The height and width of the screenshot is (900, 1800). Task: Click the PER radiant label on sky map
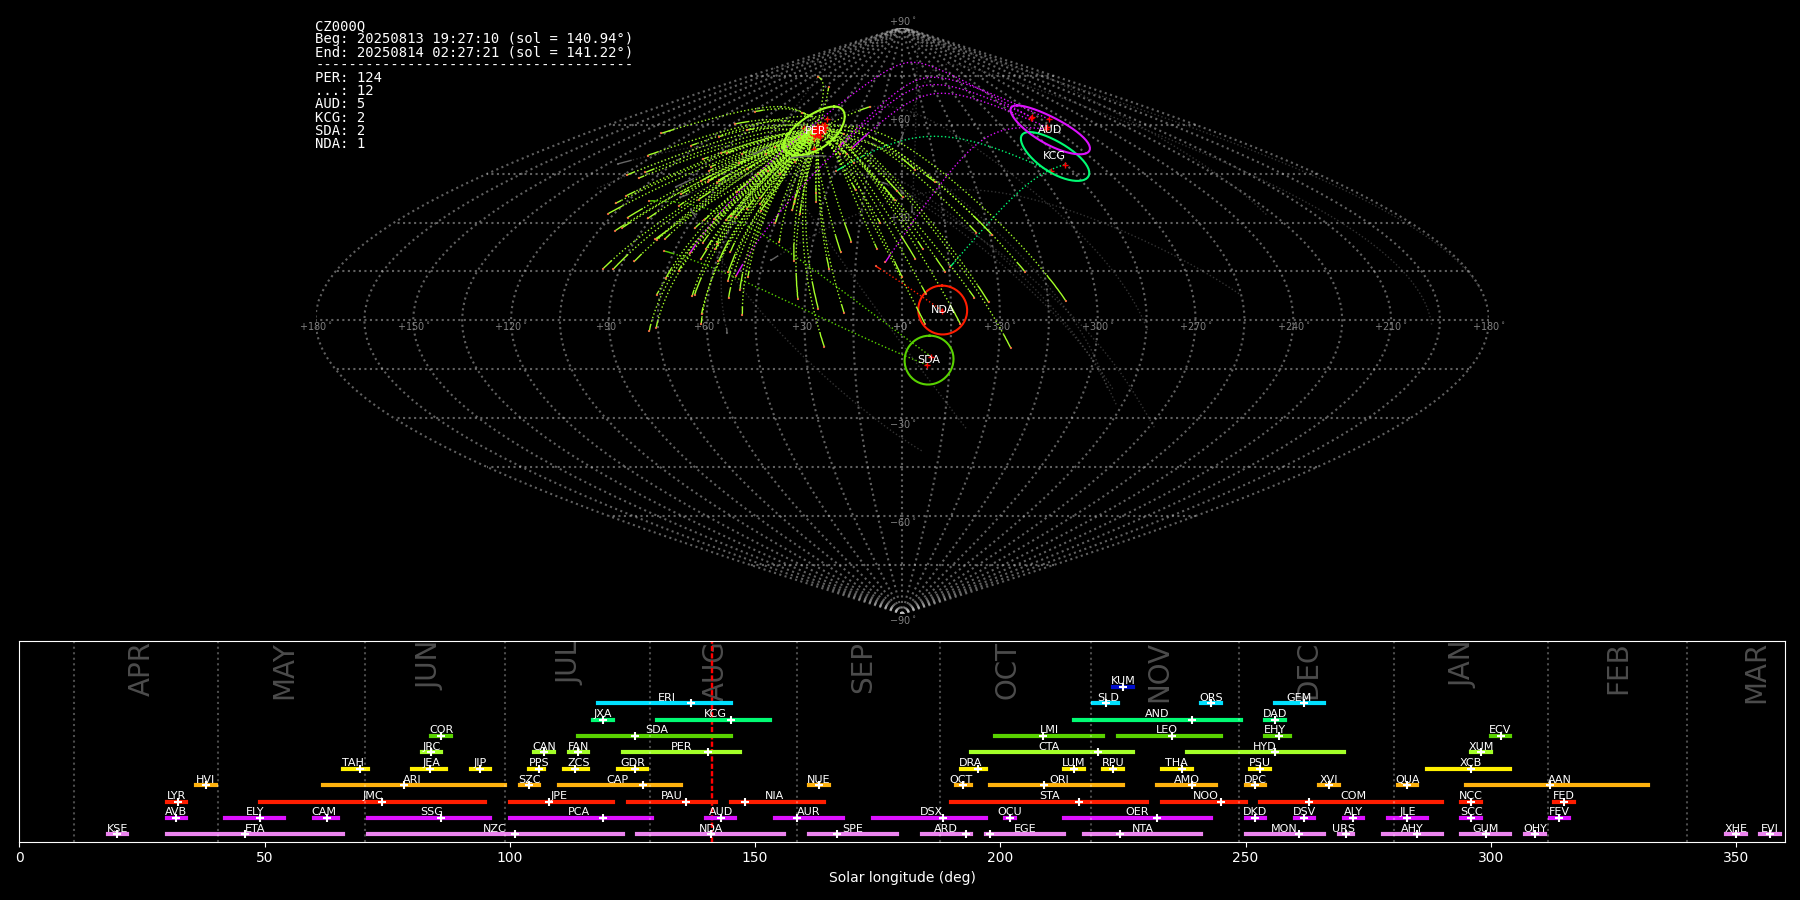pyautogui.click(x=815, y=131)
